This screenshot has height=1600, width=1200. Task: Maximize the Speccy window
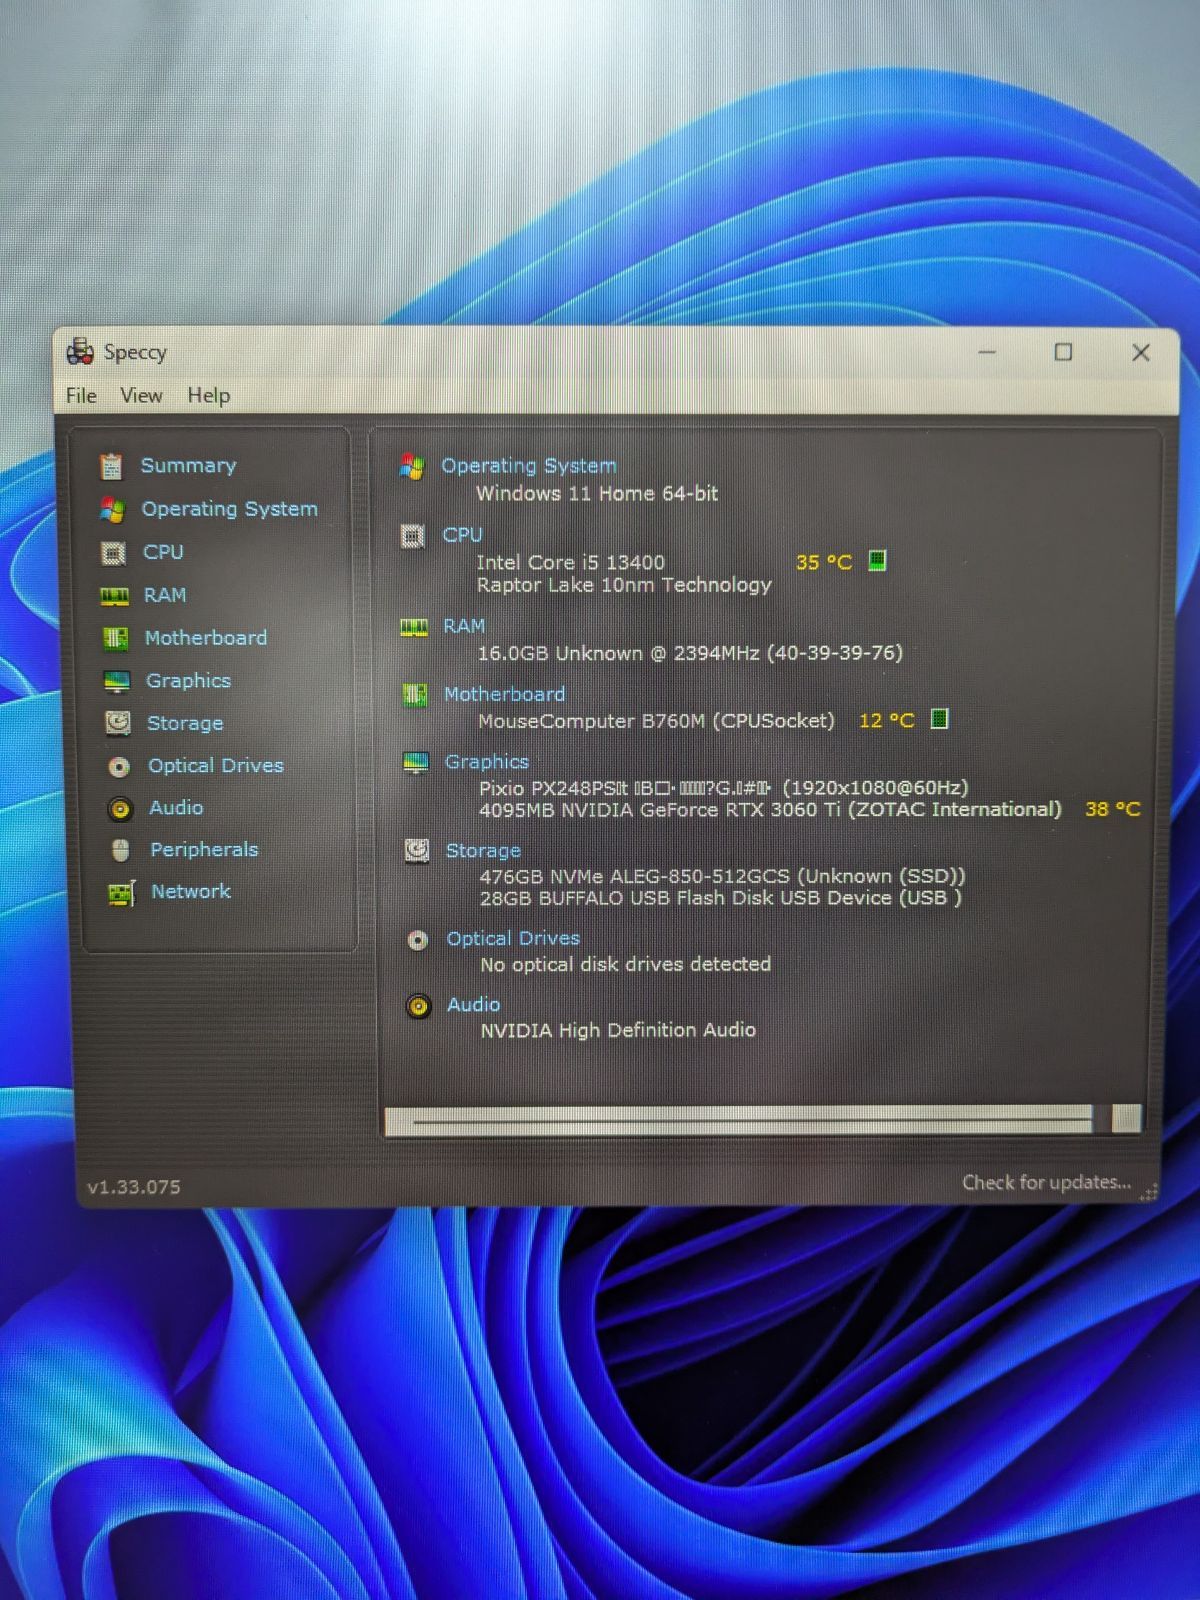coord(1063,352)
